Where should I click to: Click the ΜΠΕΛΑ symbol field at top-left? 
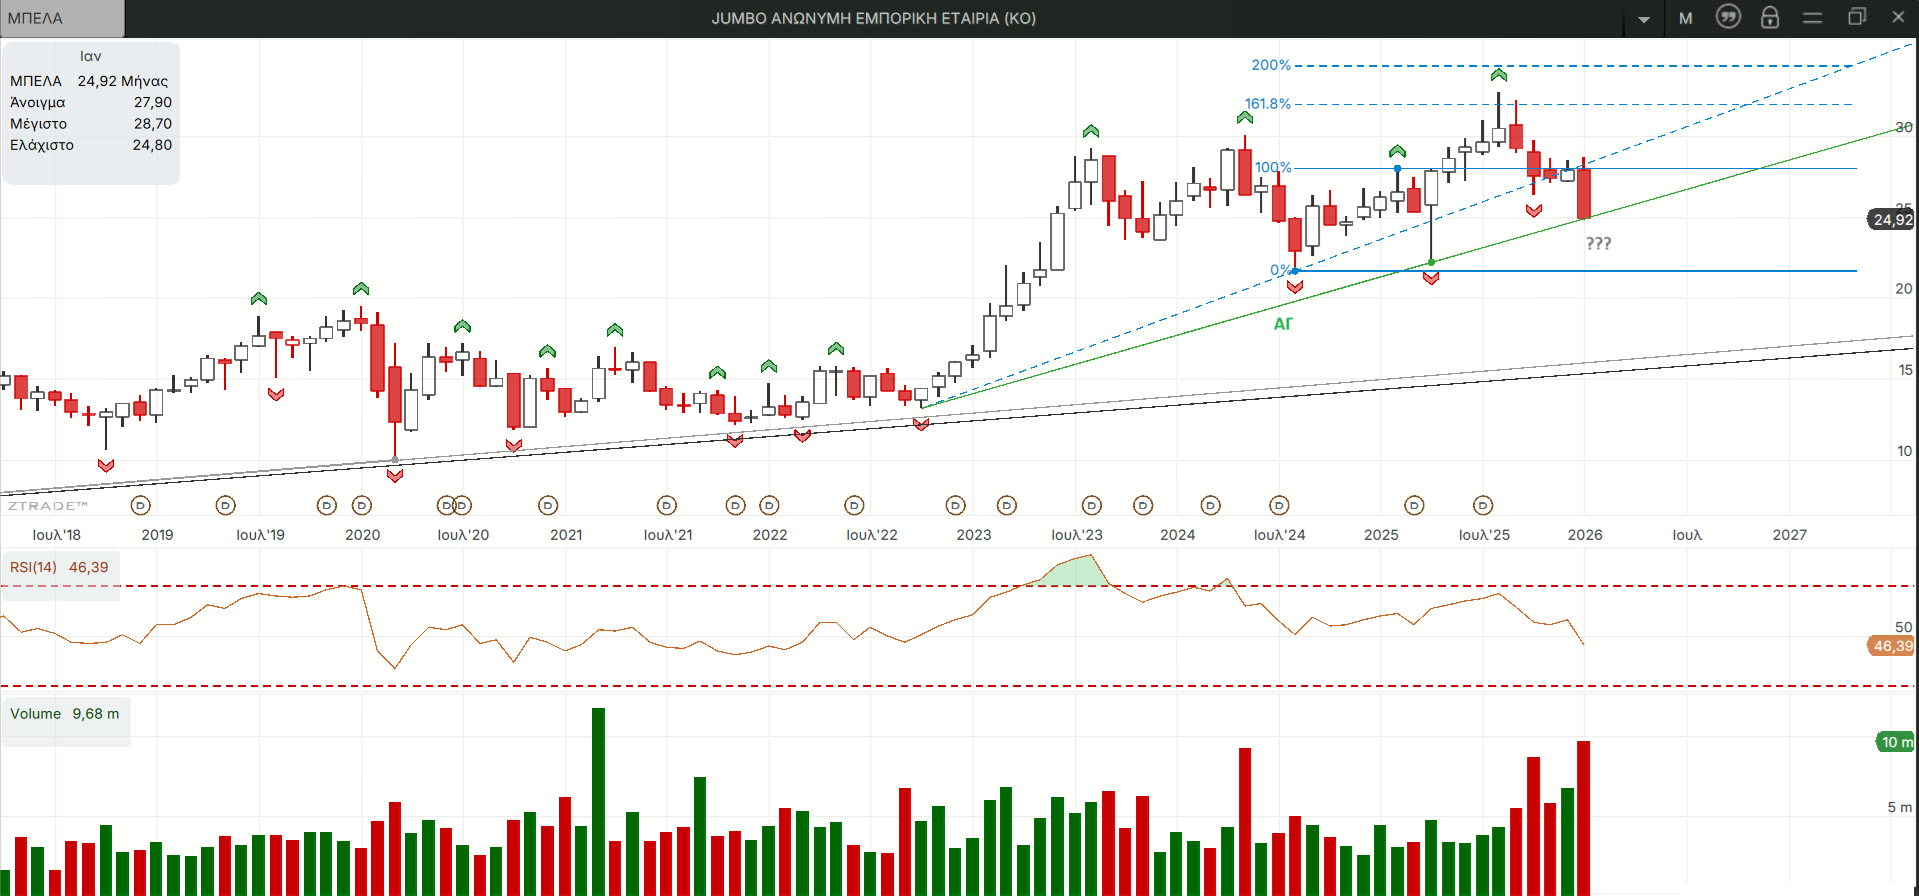(x=62, y=18)
